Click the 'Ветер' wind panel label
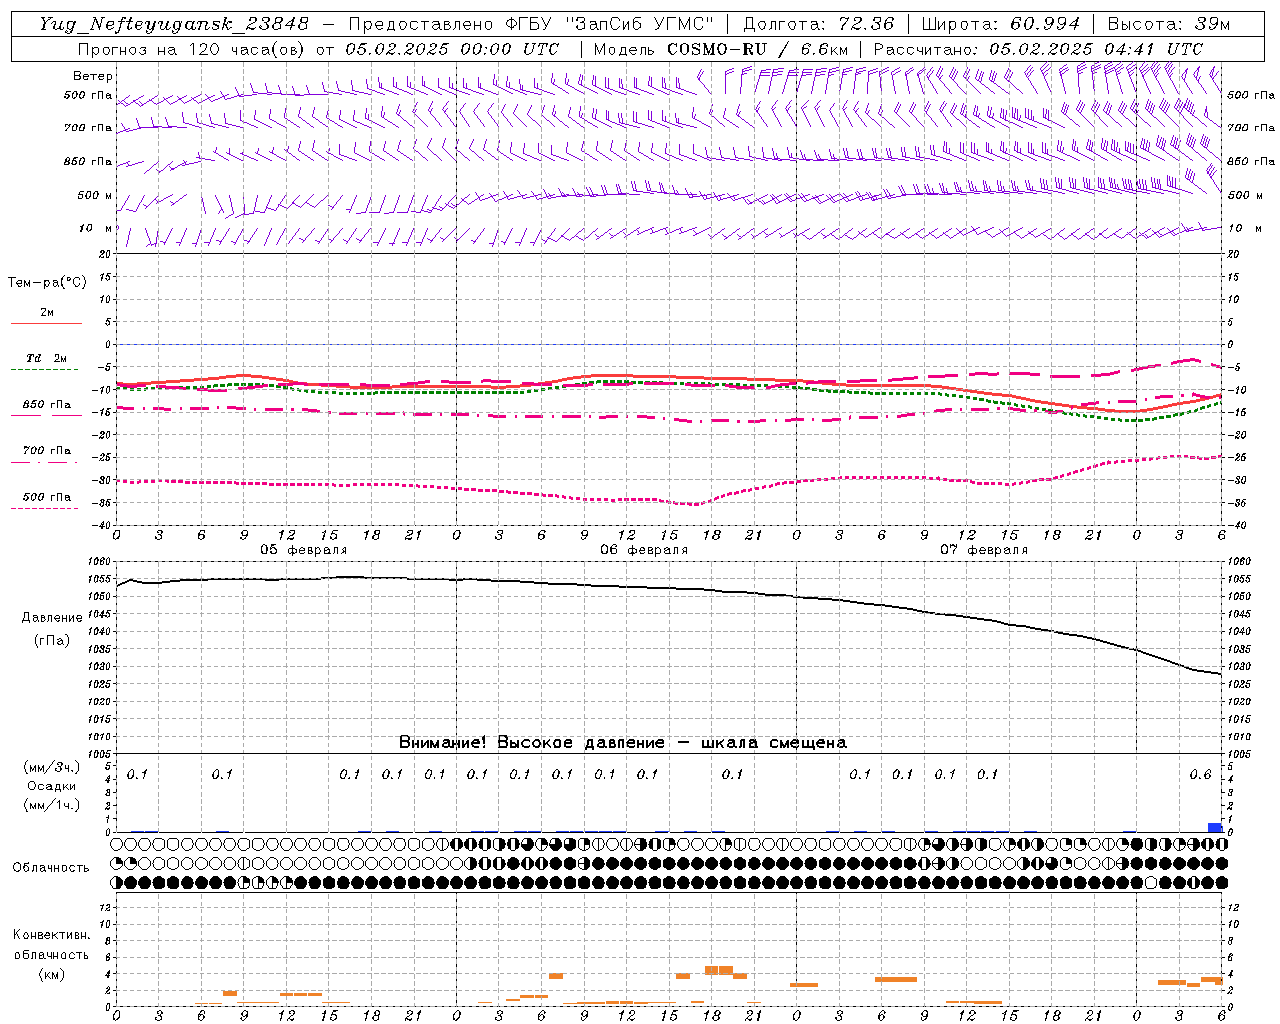The height and width of the screenshot is (1024, 1280). (x=93, y=76)
